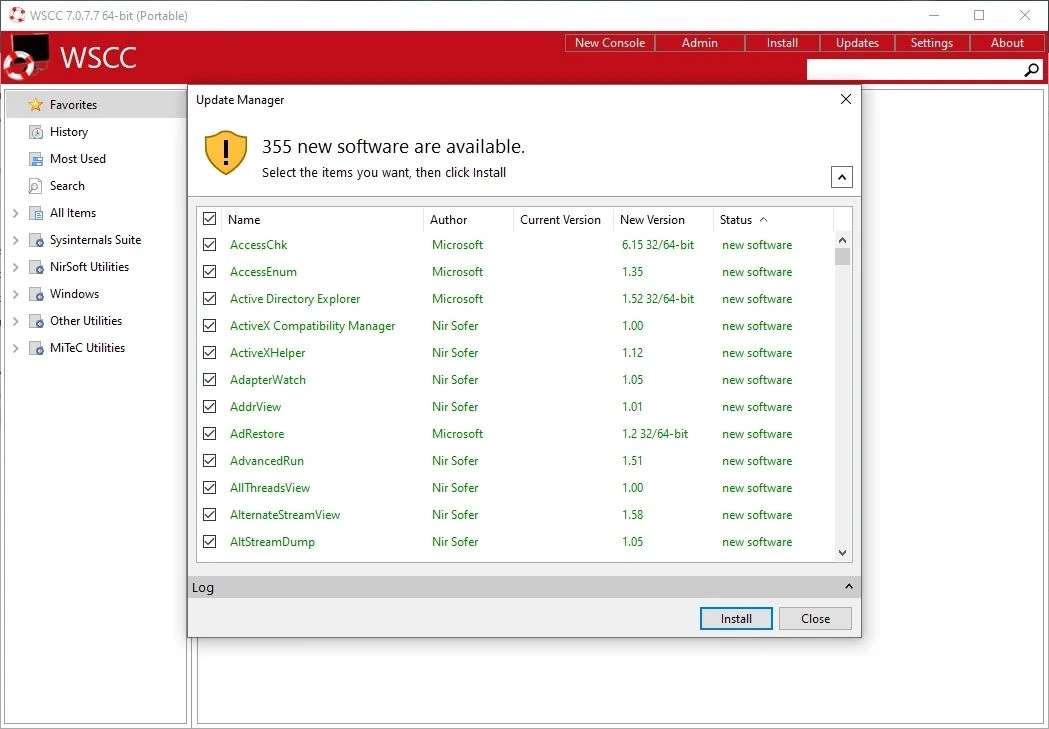
Task: Expand the Log section chevron
Action: (848, 587)
